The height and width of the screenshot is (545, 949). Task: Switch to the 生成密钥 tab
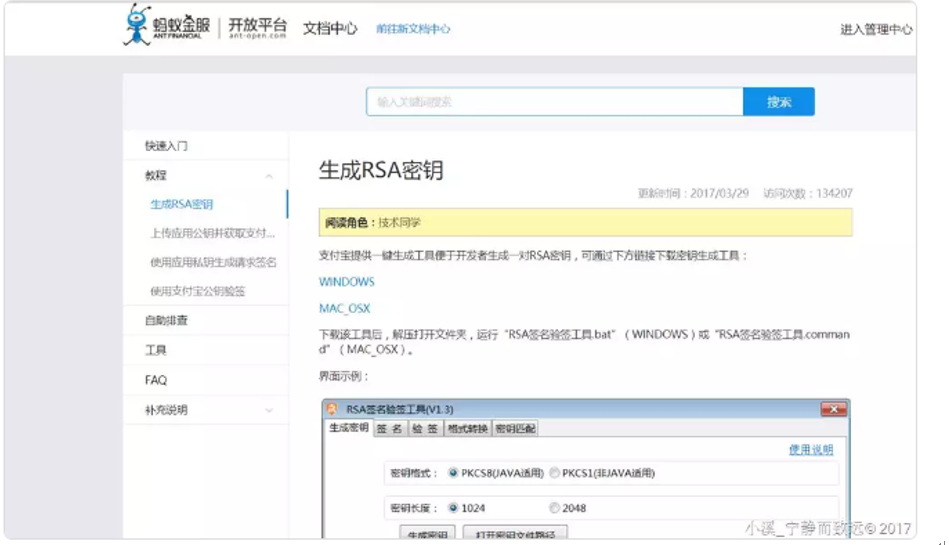pyautogui.click(x=349, y=428)
